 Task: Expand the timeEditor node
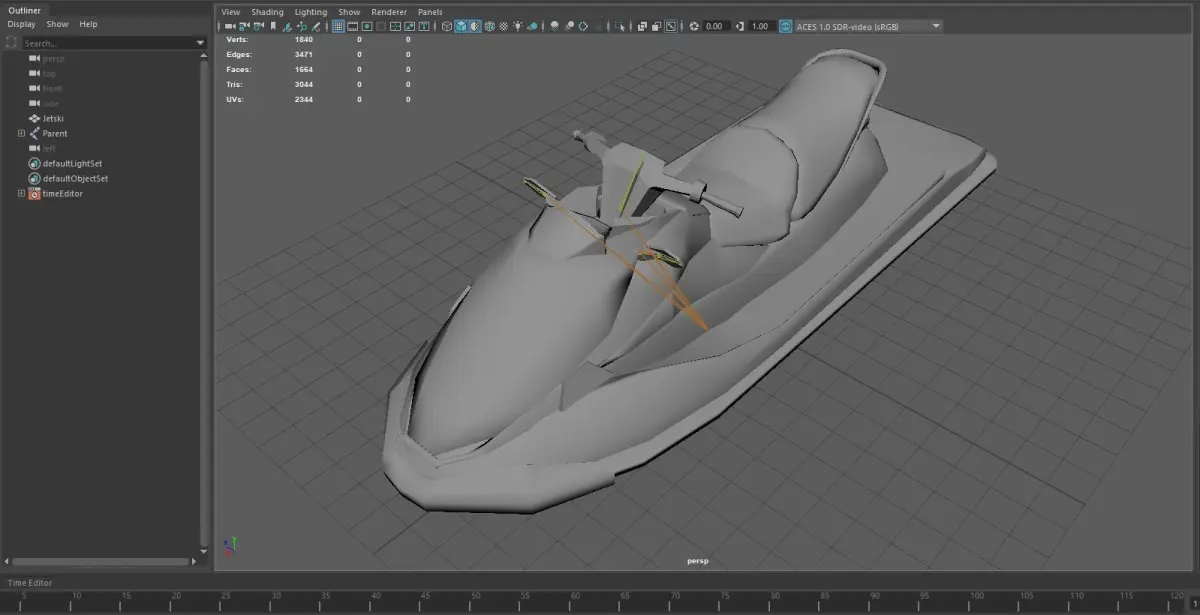(x=21, y=193)
